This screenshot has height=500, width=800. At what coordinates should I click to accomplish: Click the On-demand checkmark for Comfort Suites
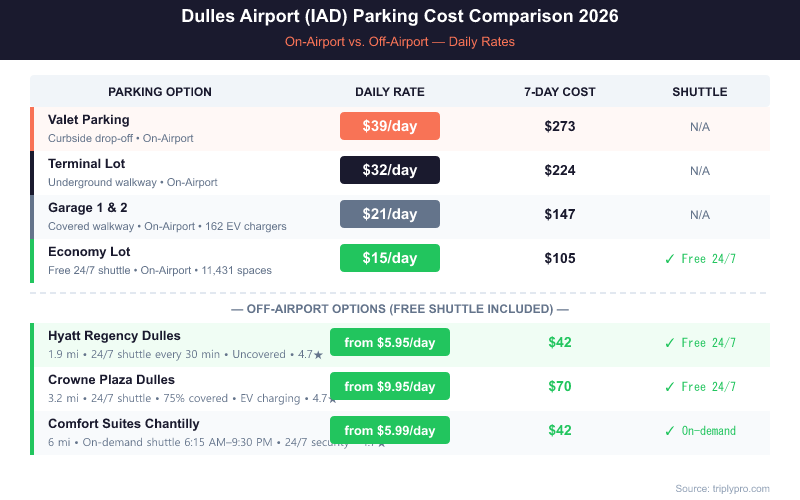[670, 431]
